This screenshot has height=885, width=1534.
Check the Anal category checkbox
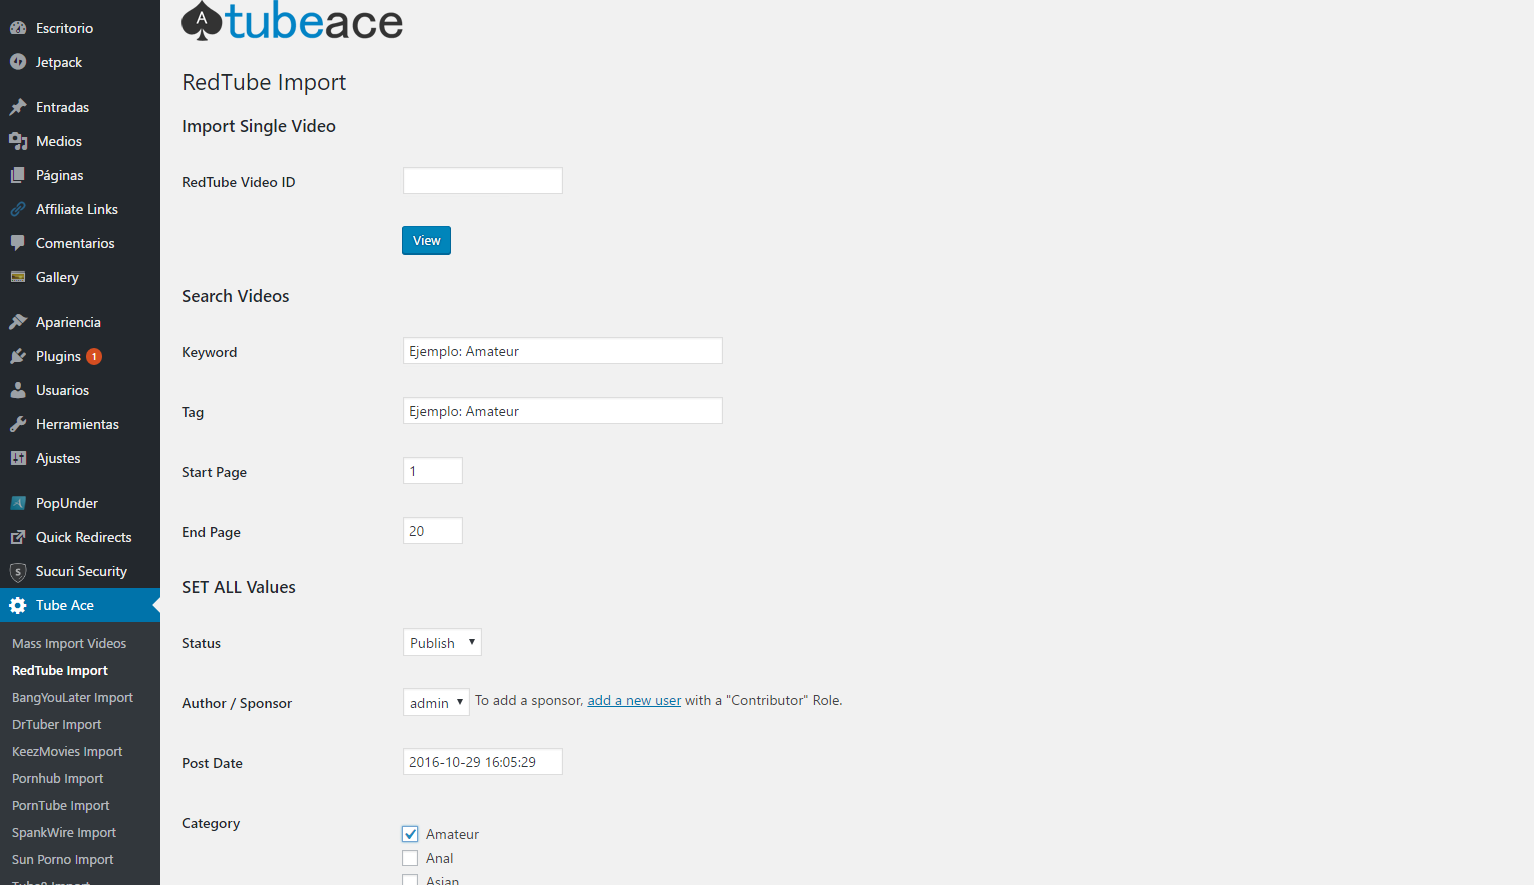(410, 858)
